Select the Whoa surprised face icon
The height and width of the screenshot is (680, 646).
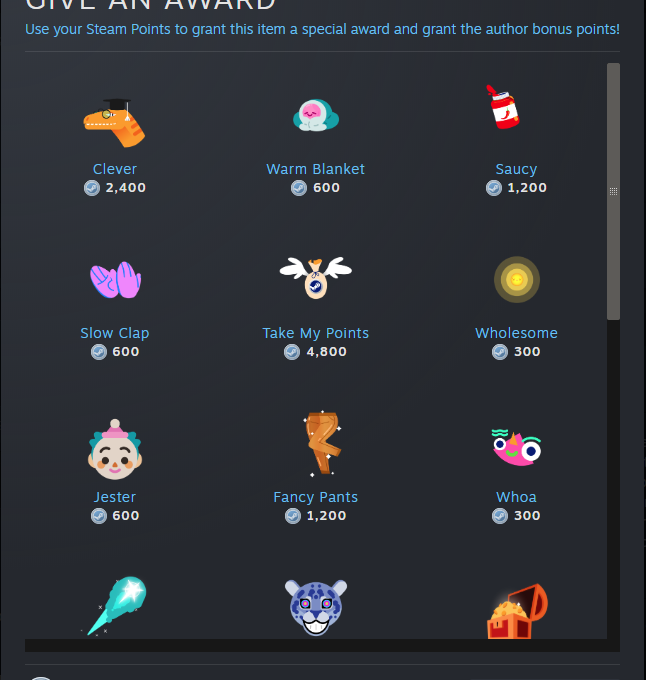516,448
